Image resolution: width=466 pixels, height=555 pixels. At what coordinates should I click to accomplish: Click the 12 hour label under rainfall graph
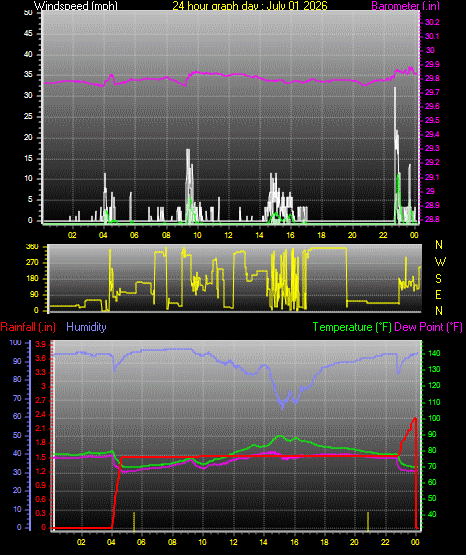tap(234, 542)
